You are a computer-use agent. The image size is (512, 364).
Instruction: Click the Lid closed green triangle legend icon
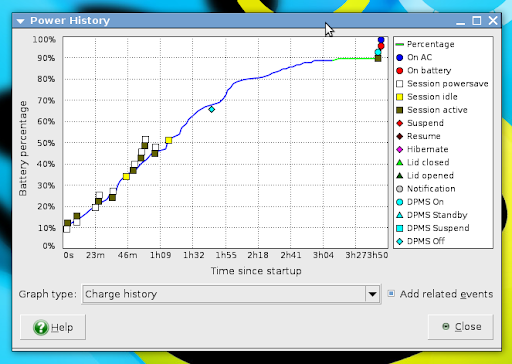(400, 162)
